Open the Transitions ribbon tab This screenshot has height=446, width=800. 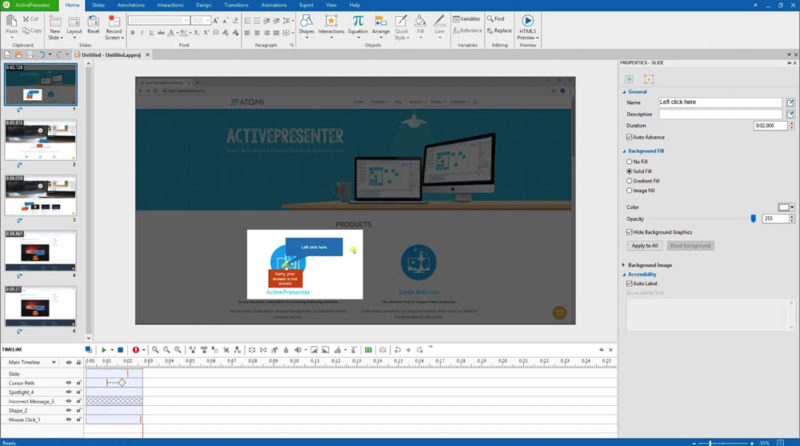pyautogui.click(x=236, y=5)
